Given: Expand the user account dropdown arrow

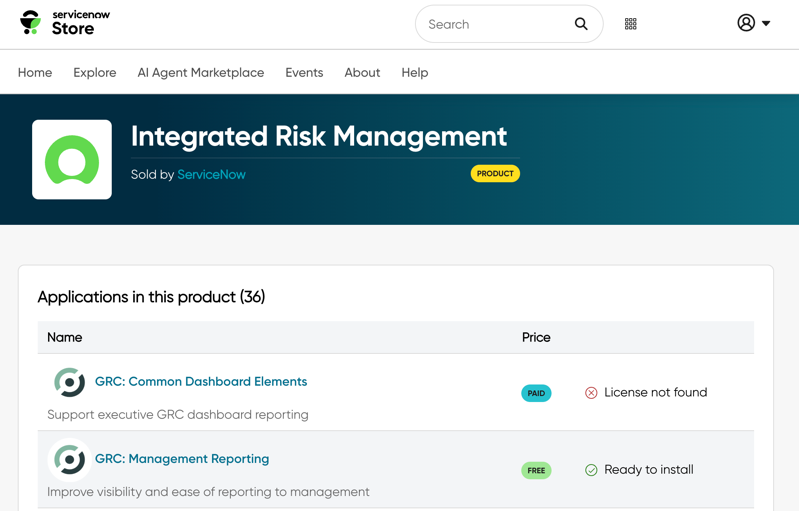Looking at the screenshot, I should (766, 23).
